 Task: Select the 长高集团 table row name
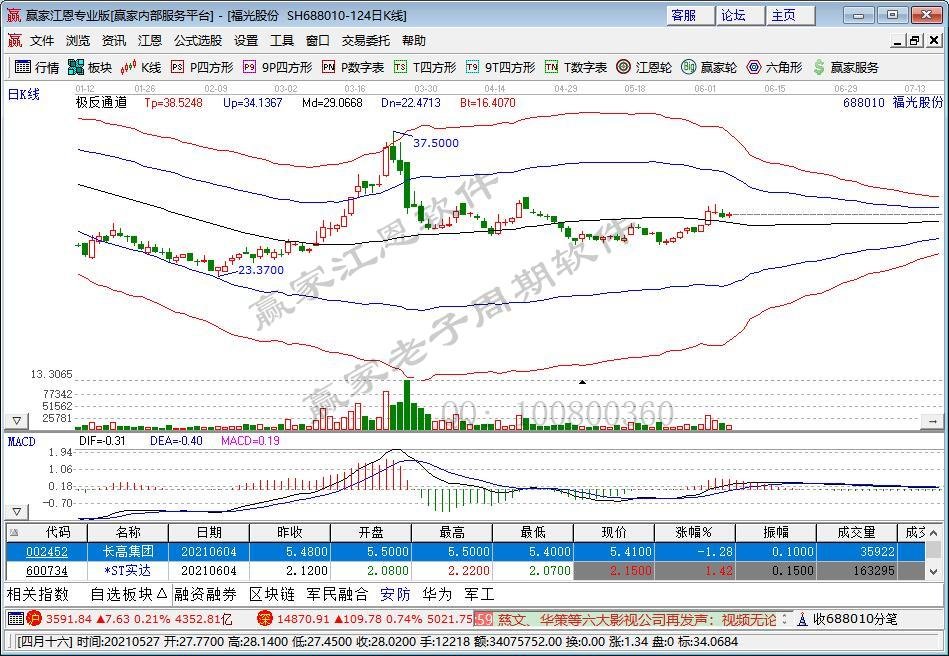pyautogui.click(x=128, y=551)
